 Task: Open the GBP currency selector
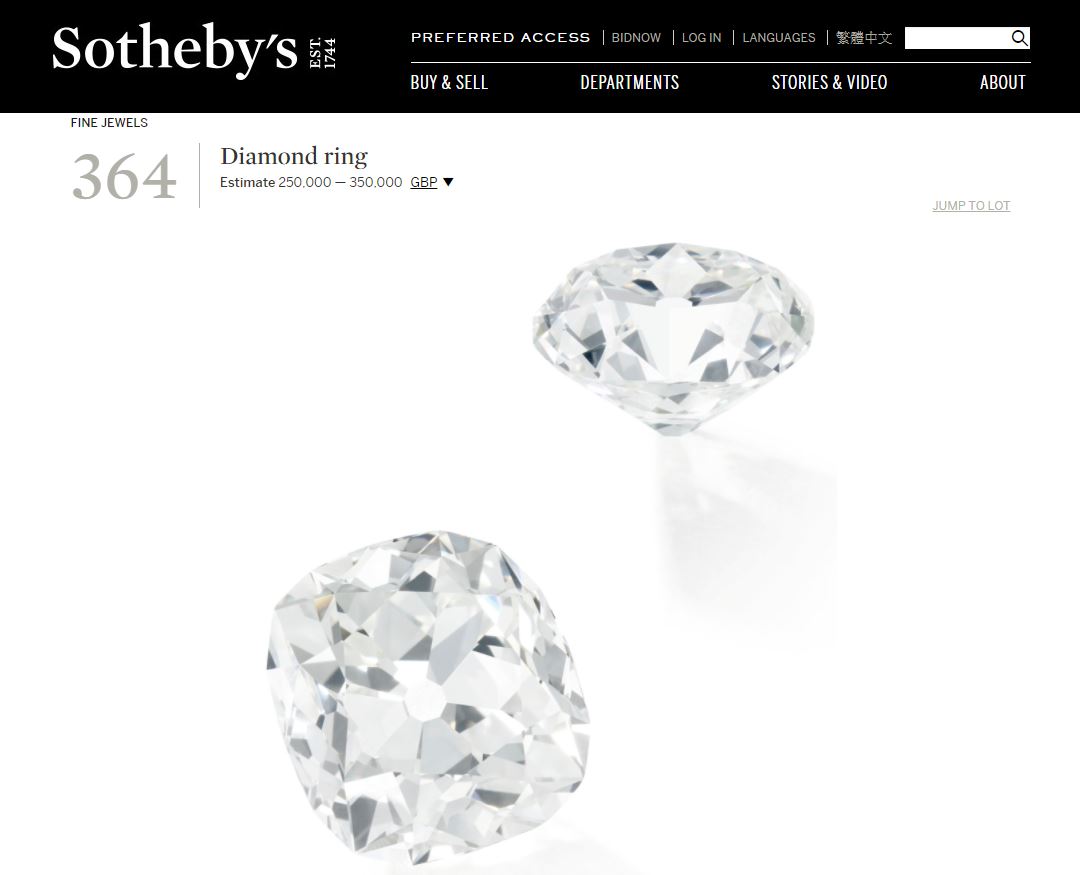[424, 183]
